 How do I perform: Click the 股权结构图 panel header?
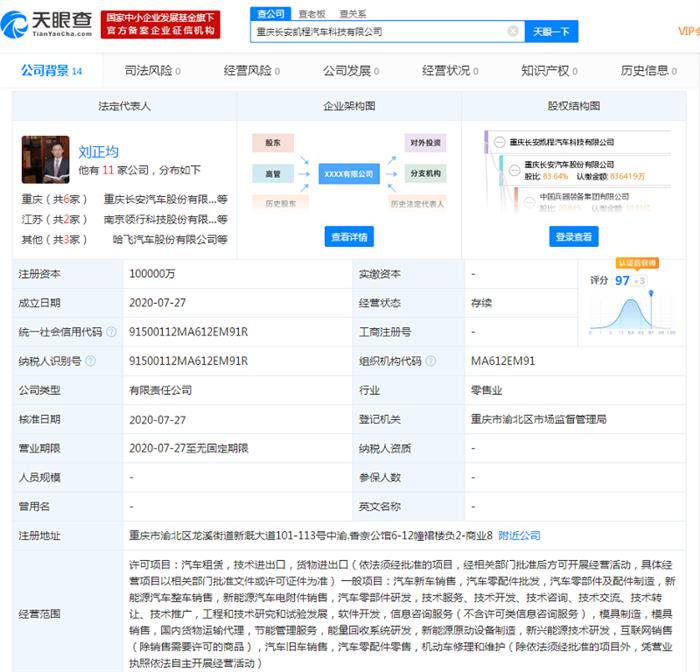(574, 106)
